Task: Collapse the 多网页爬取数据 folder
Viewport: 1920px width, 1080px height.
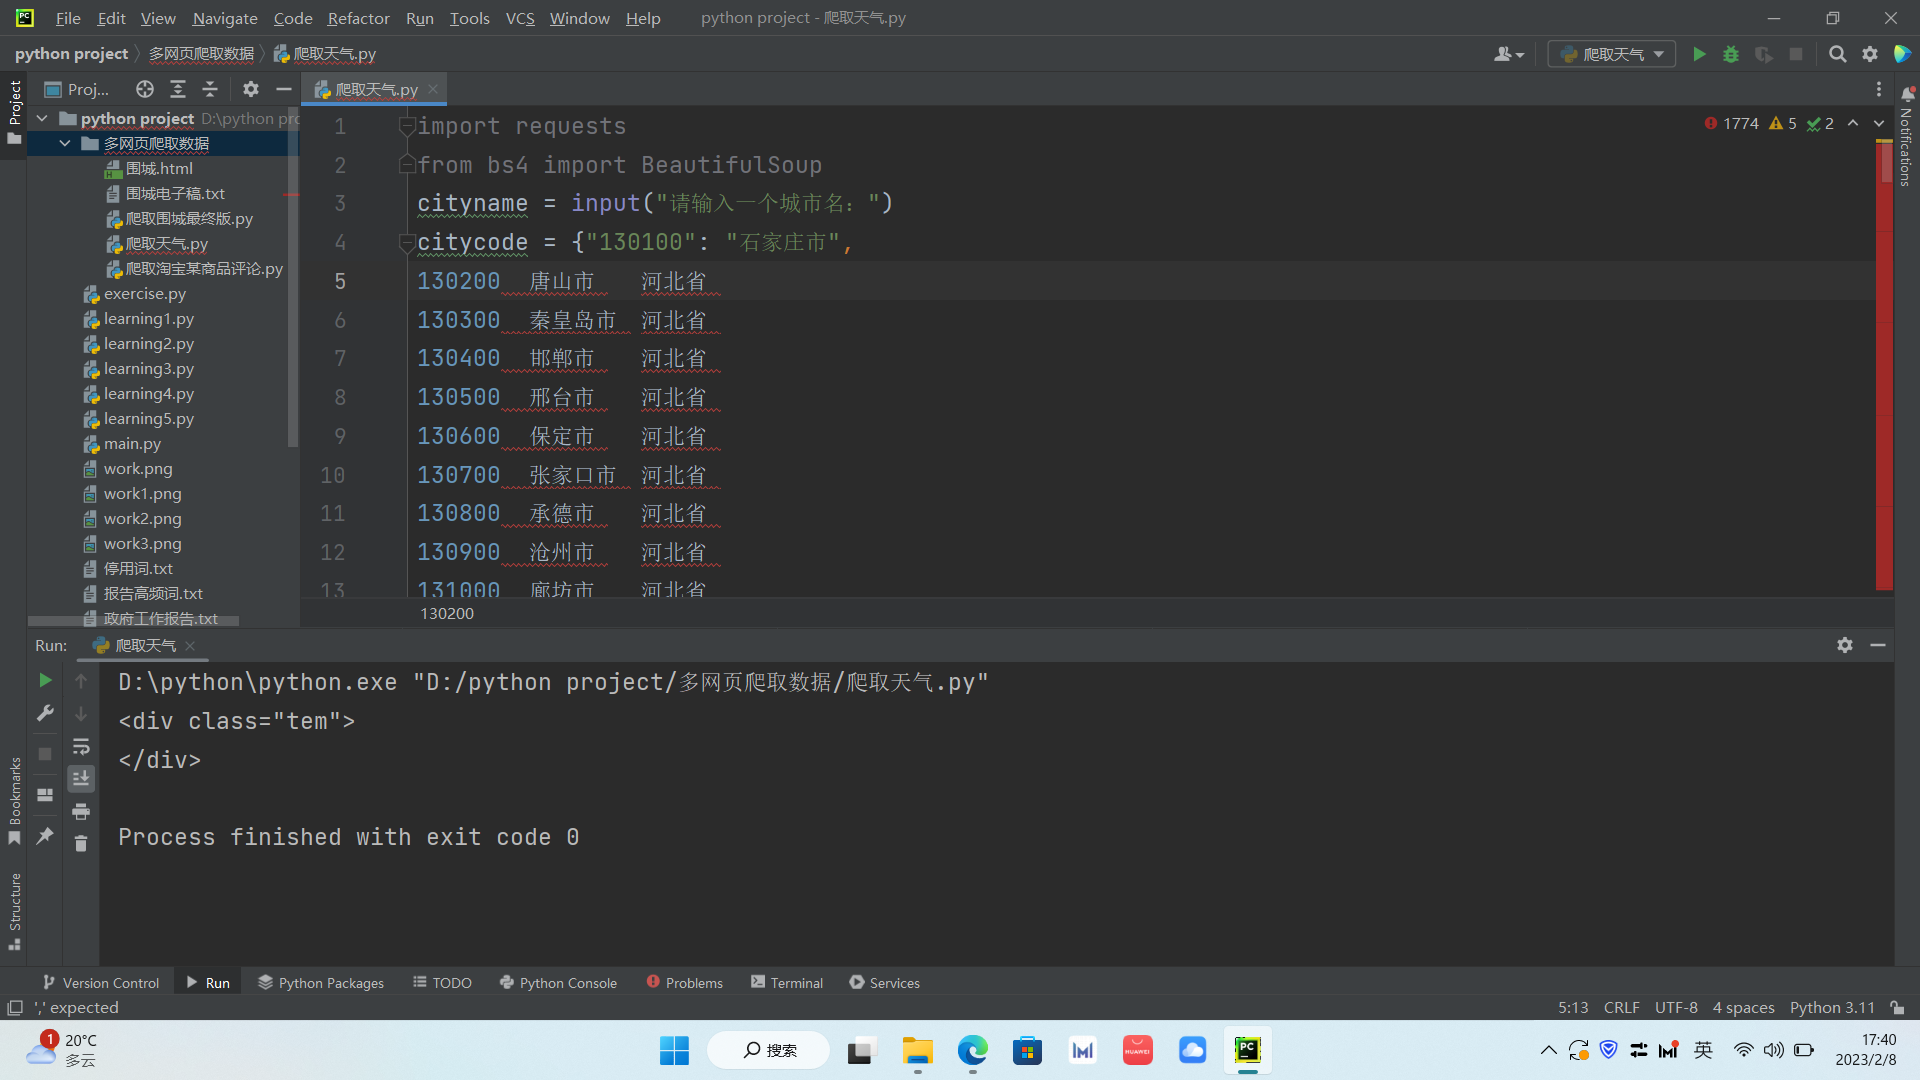Action: click(65, 143)
